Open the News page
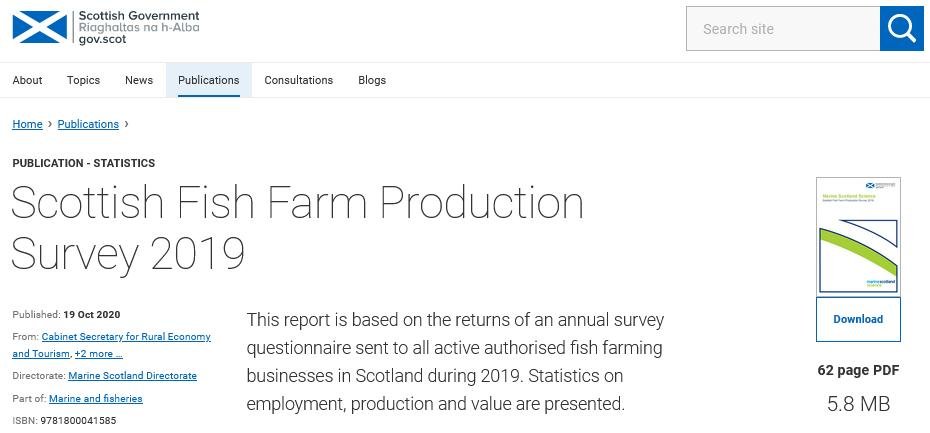Viewport: 930px width, 433px height. coord(139,80)
